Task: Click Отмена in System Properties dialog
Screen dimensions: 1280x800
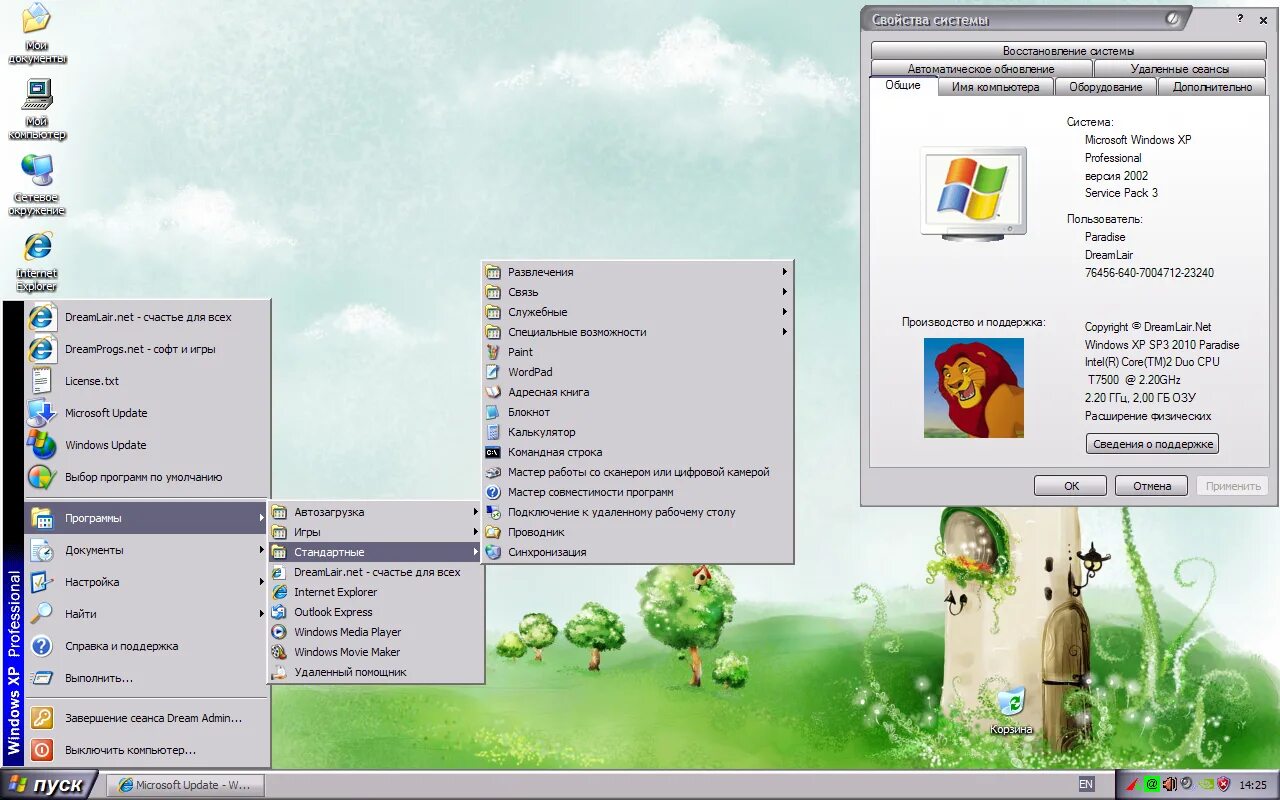Action: click(1150, 485)
